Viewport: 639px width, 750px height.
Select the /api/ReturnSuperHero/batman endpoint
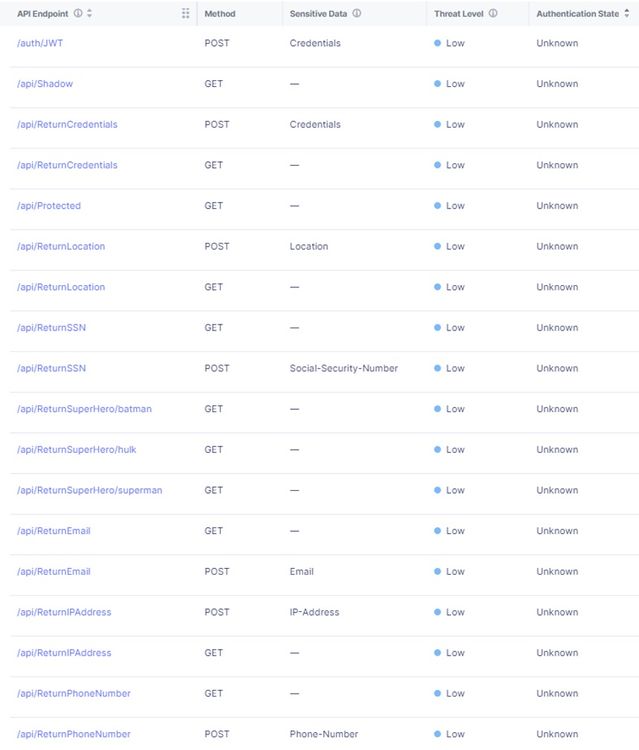[84, 409]
